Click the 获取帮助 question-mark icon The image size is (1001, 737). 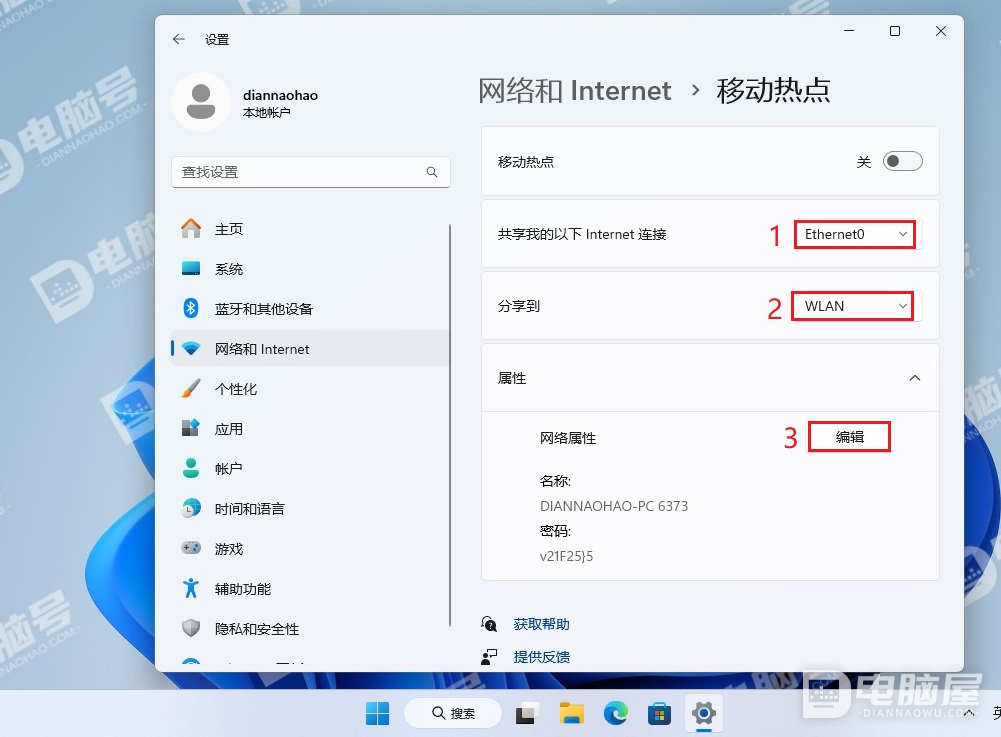click(x=489, y=623)
